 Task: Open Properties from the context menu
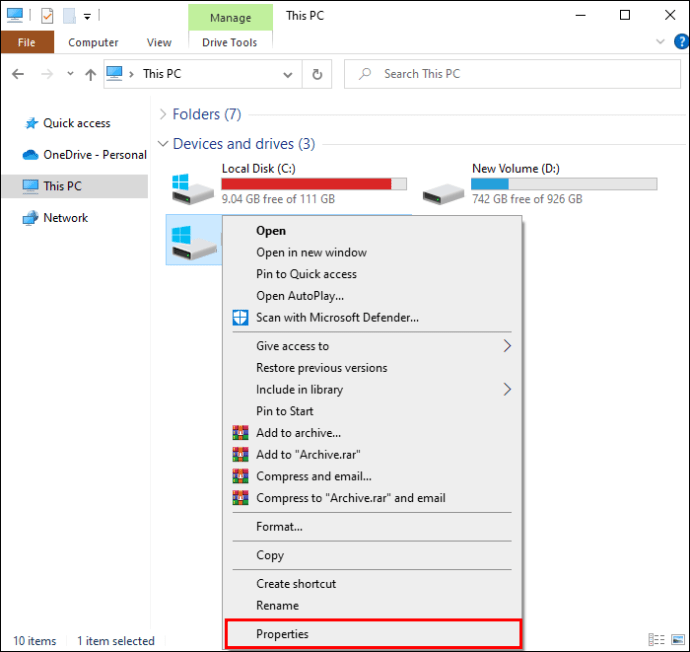tap(373, 634)
